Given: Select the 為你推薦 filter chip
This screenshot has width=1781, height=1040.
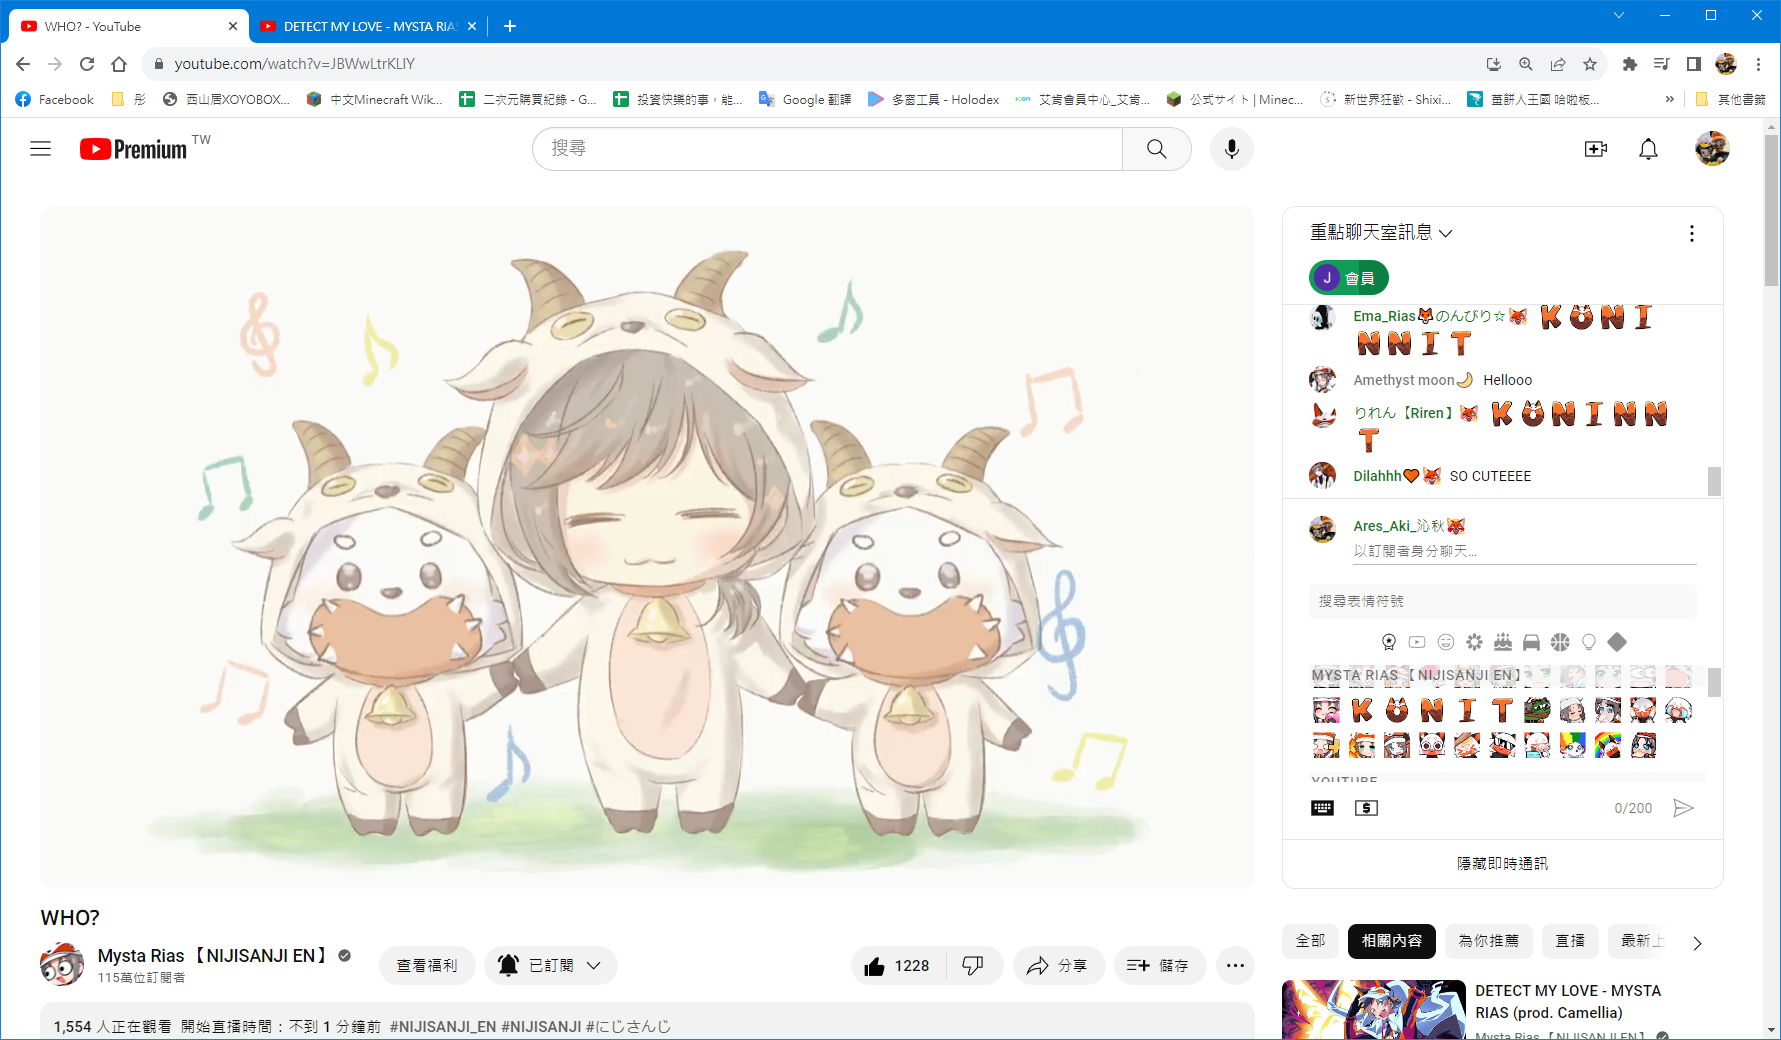Looking at the screenshot, I should click(1489, 941).
